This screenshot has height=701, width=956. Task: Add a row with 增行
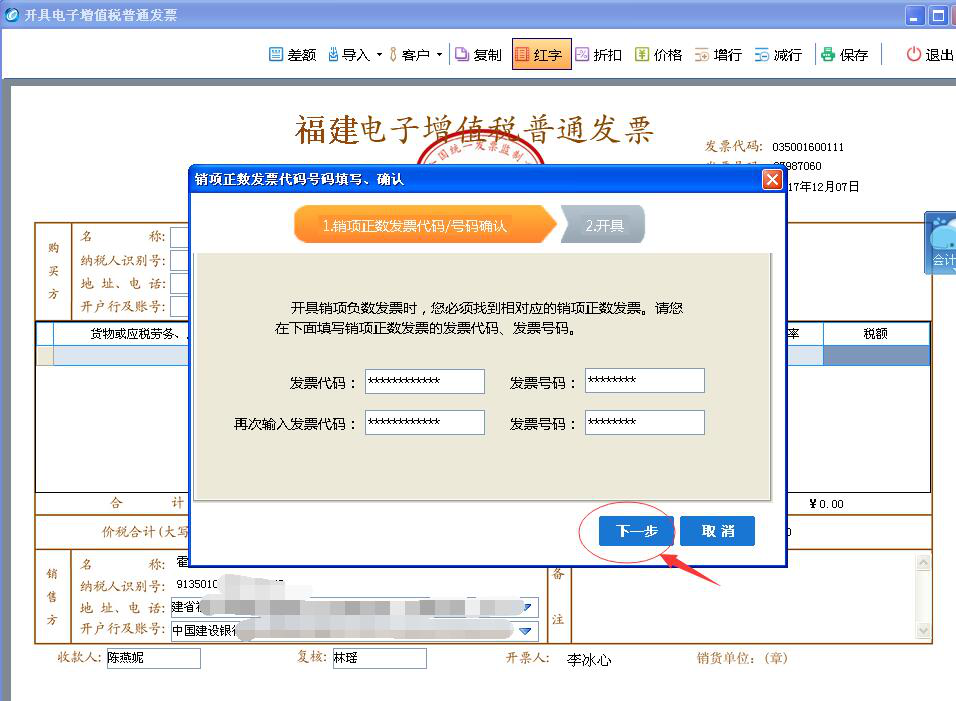tap(703, 55)
